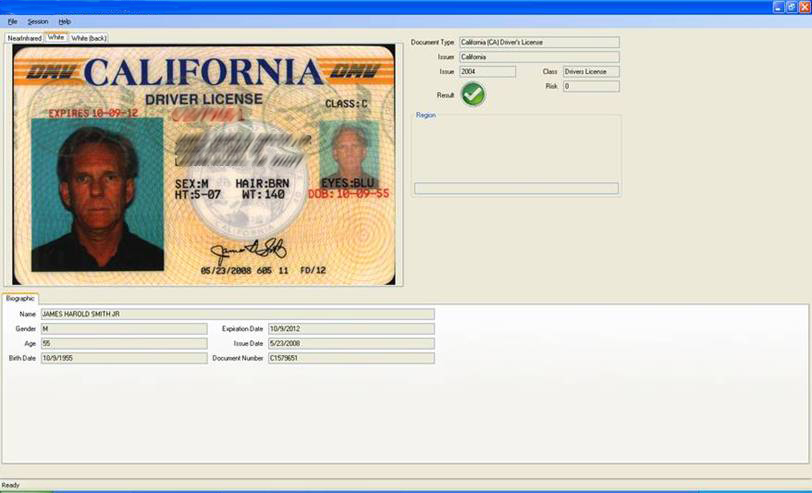This screenshot has width=812, height=493.
Task: Minimize the application window
Action: click(x=779, y=7)
